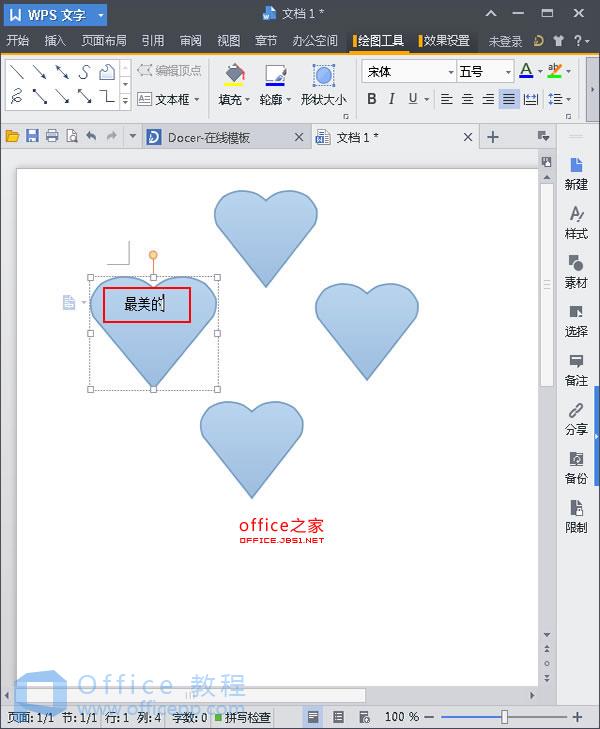Open the Styles (样式) sidebar panel
600x729 pixels.
point(576,223)
